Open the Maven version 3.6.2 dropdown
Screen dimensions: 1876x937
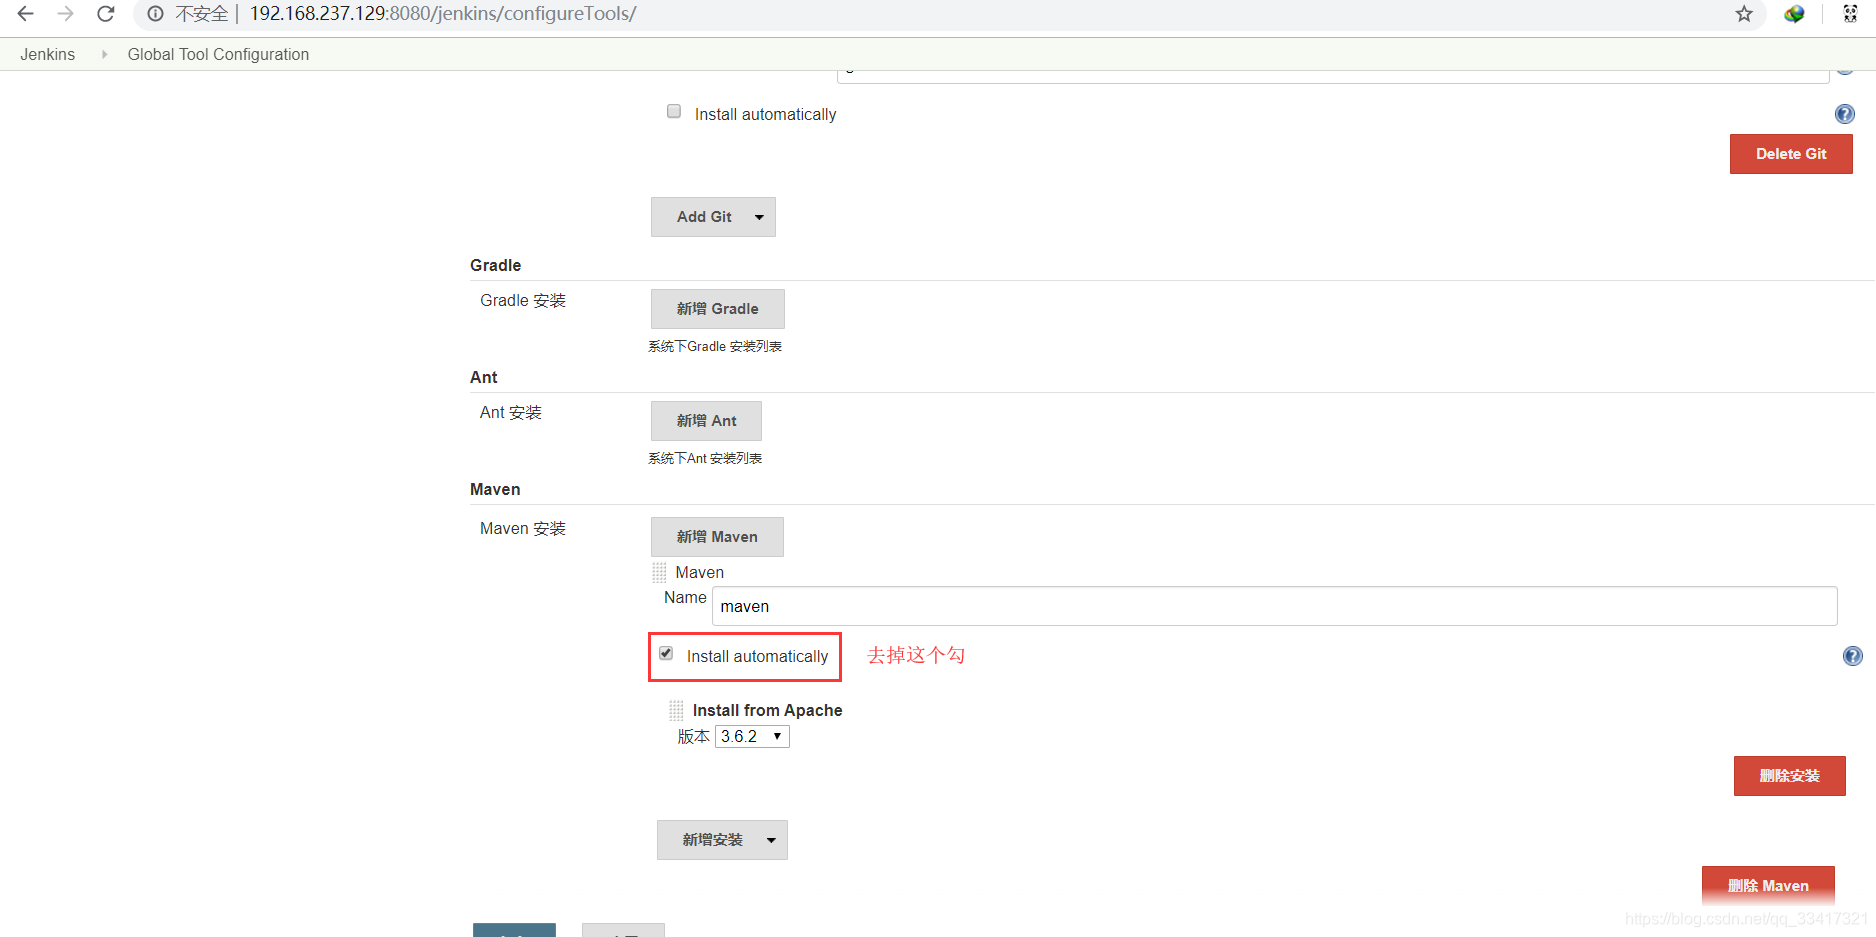click(x=752, y=737)
